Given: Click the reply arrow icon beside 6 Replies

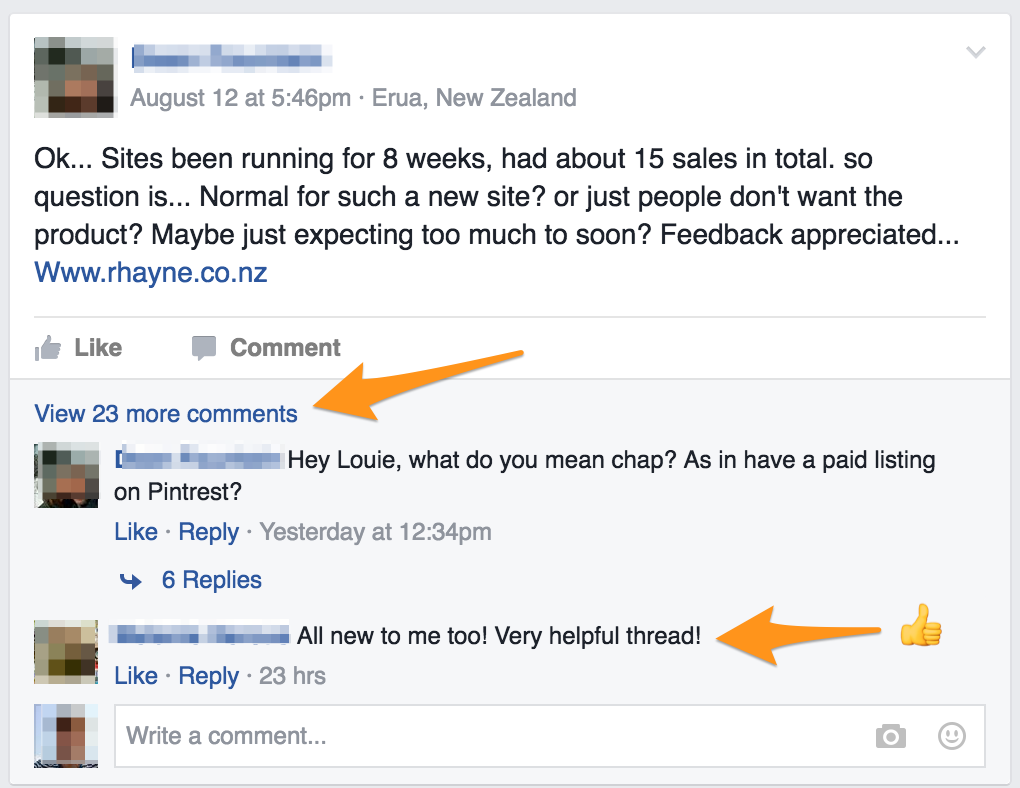Looking at the screenshot, I should point(131,580).
